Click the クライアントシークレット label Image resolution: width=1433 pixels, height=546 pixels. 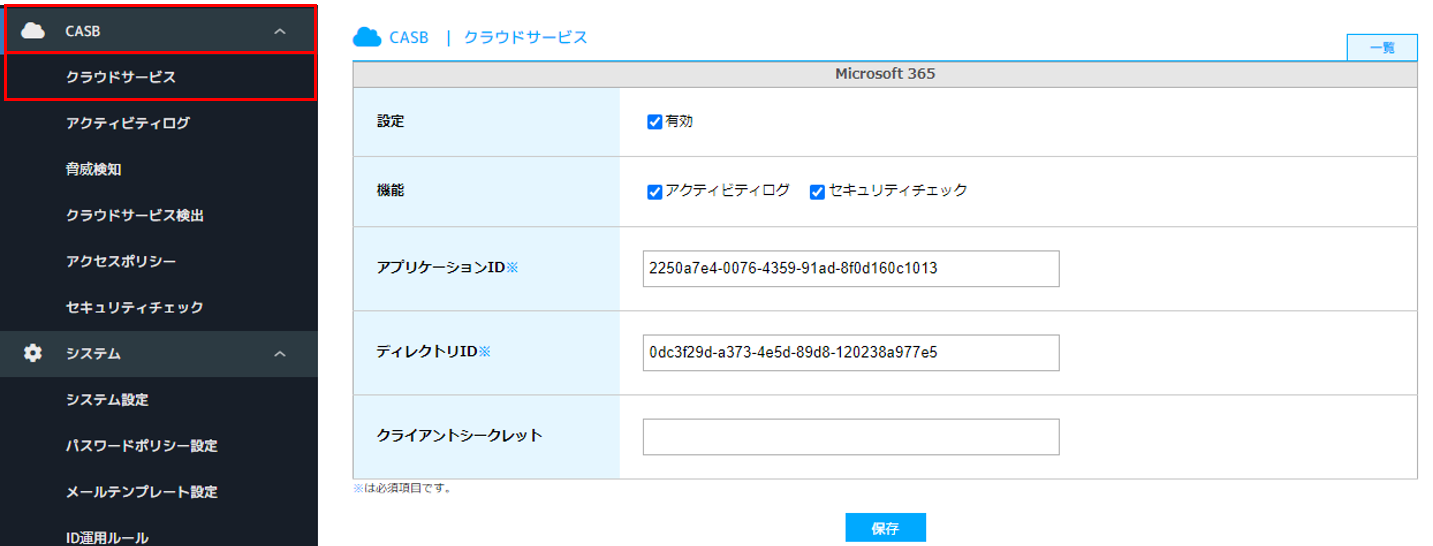pyautogui.click(x=460, y=435)
